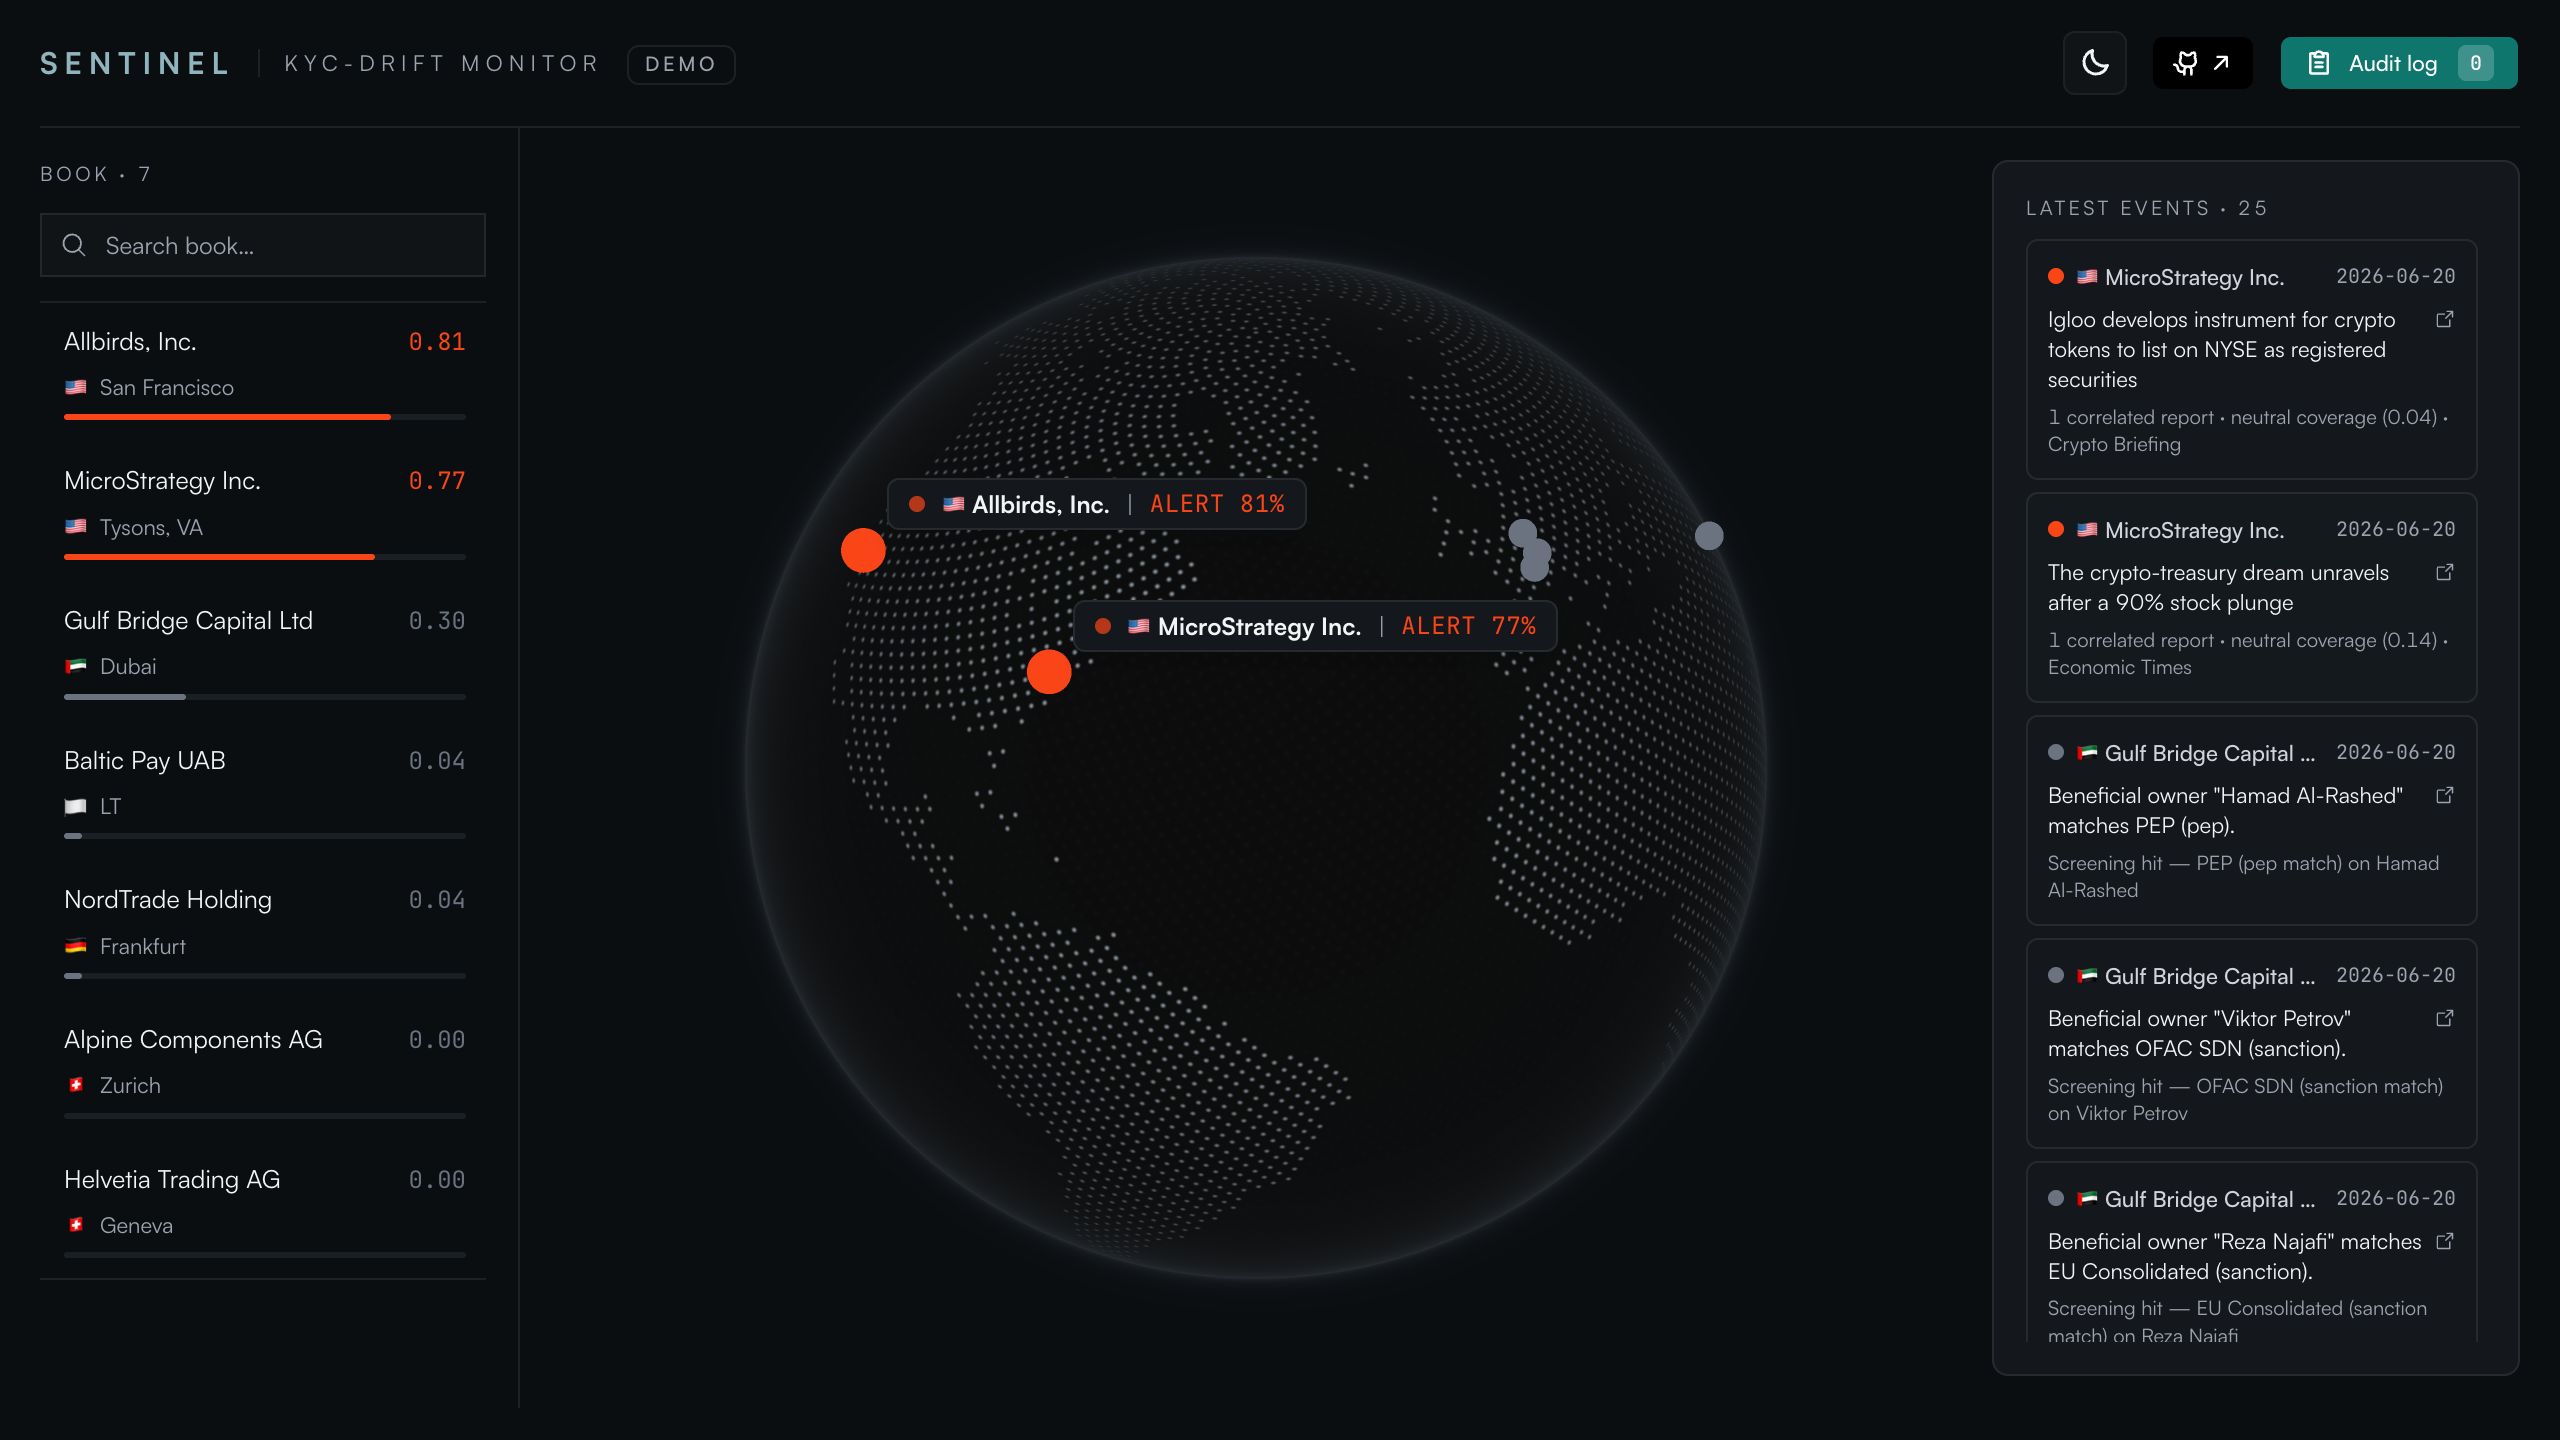2560x1440 pixels.
Task: Click the 'LATEST EVENTS · 25' heading
Action: coord(2147,208)
